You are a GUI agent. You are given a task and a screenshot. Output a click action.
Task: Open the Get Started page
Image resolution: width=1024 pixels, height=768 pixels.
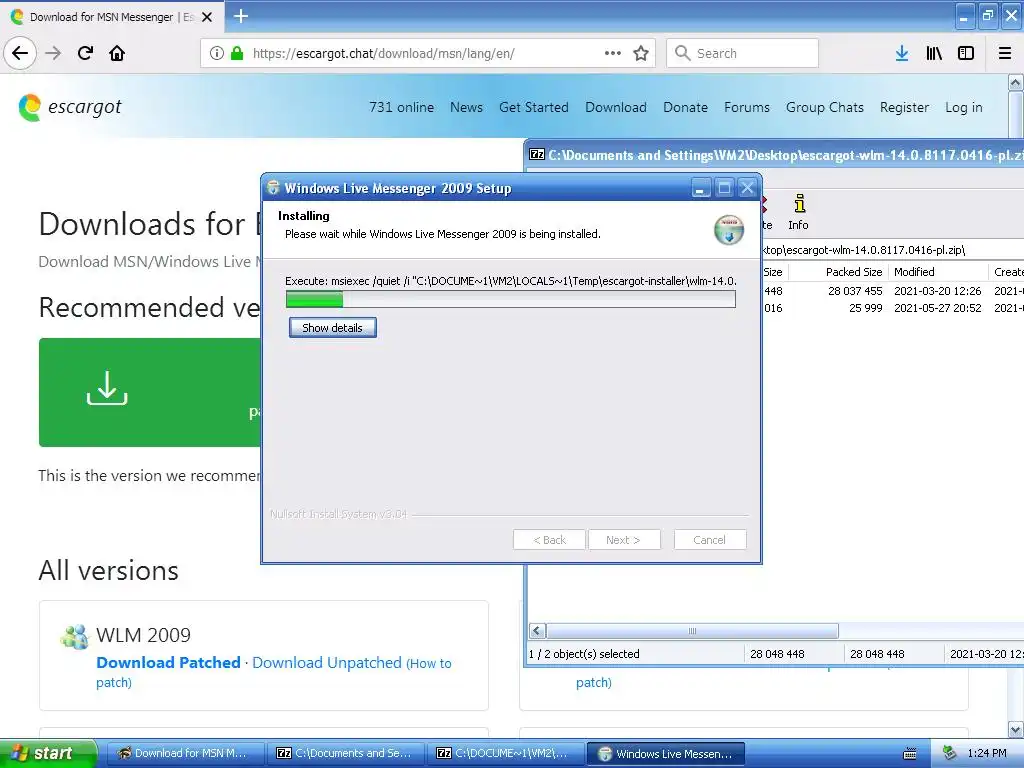click(x=534, y=107)
